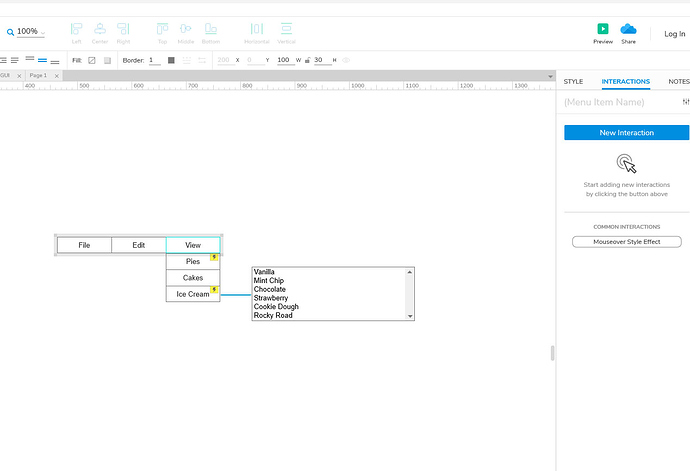690x471 pixels.
Task: Set text vertical alignment to bottom
Action: point(55,62)
